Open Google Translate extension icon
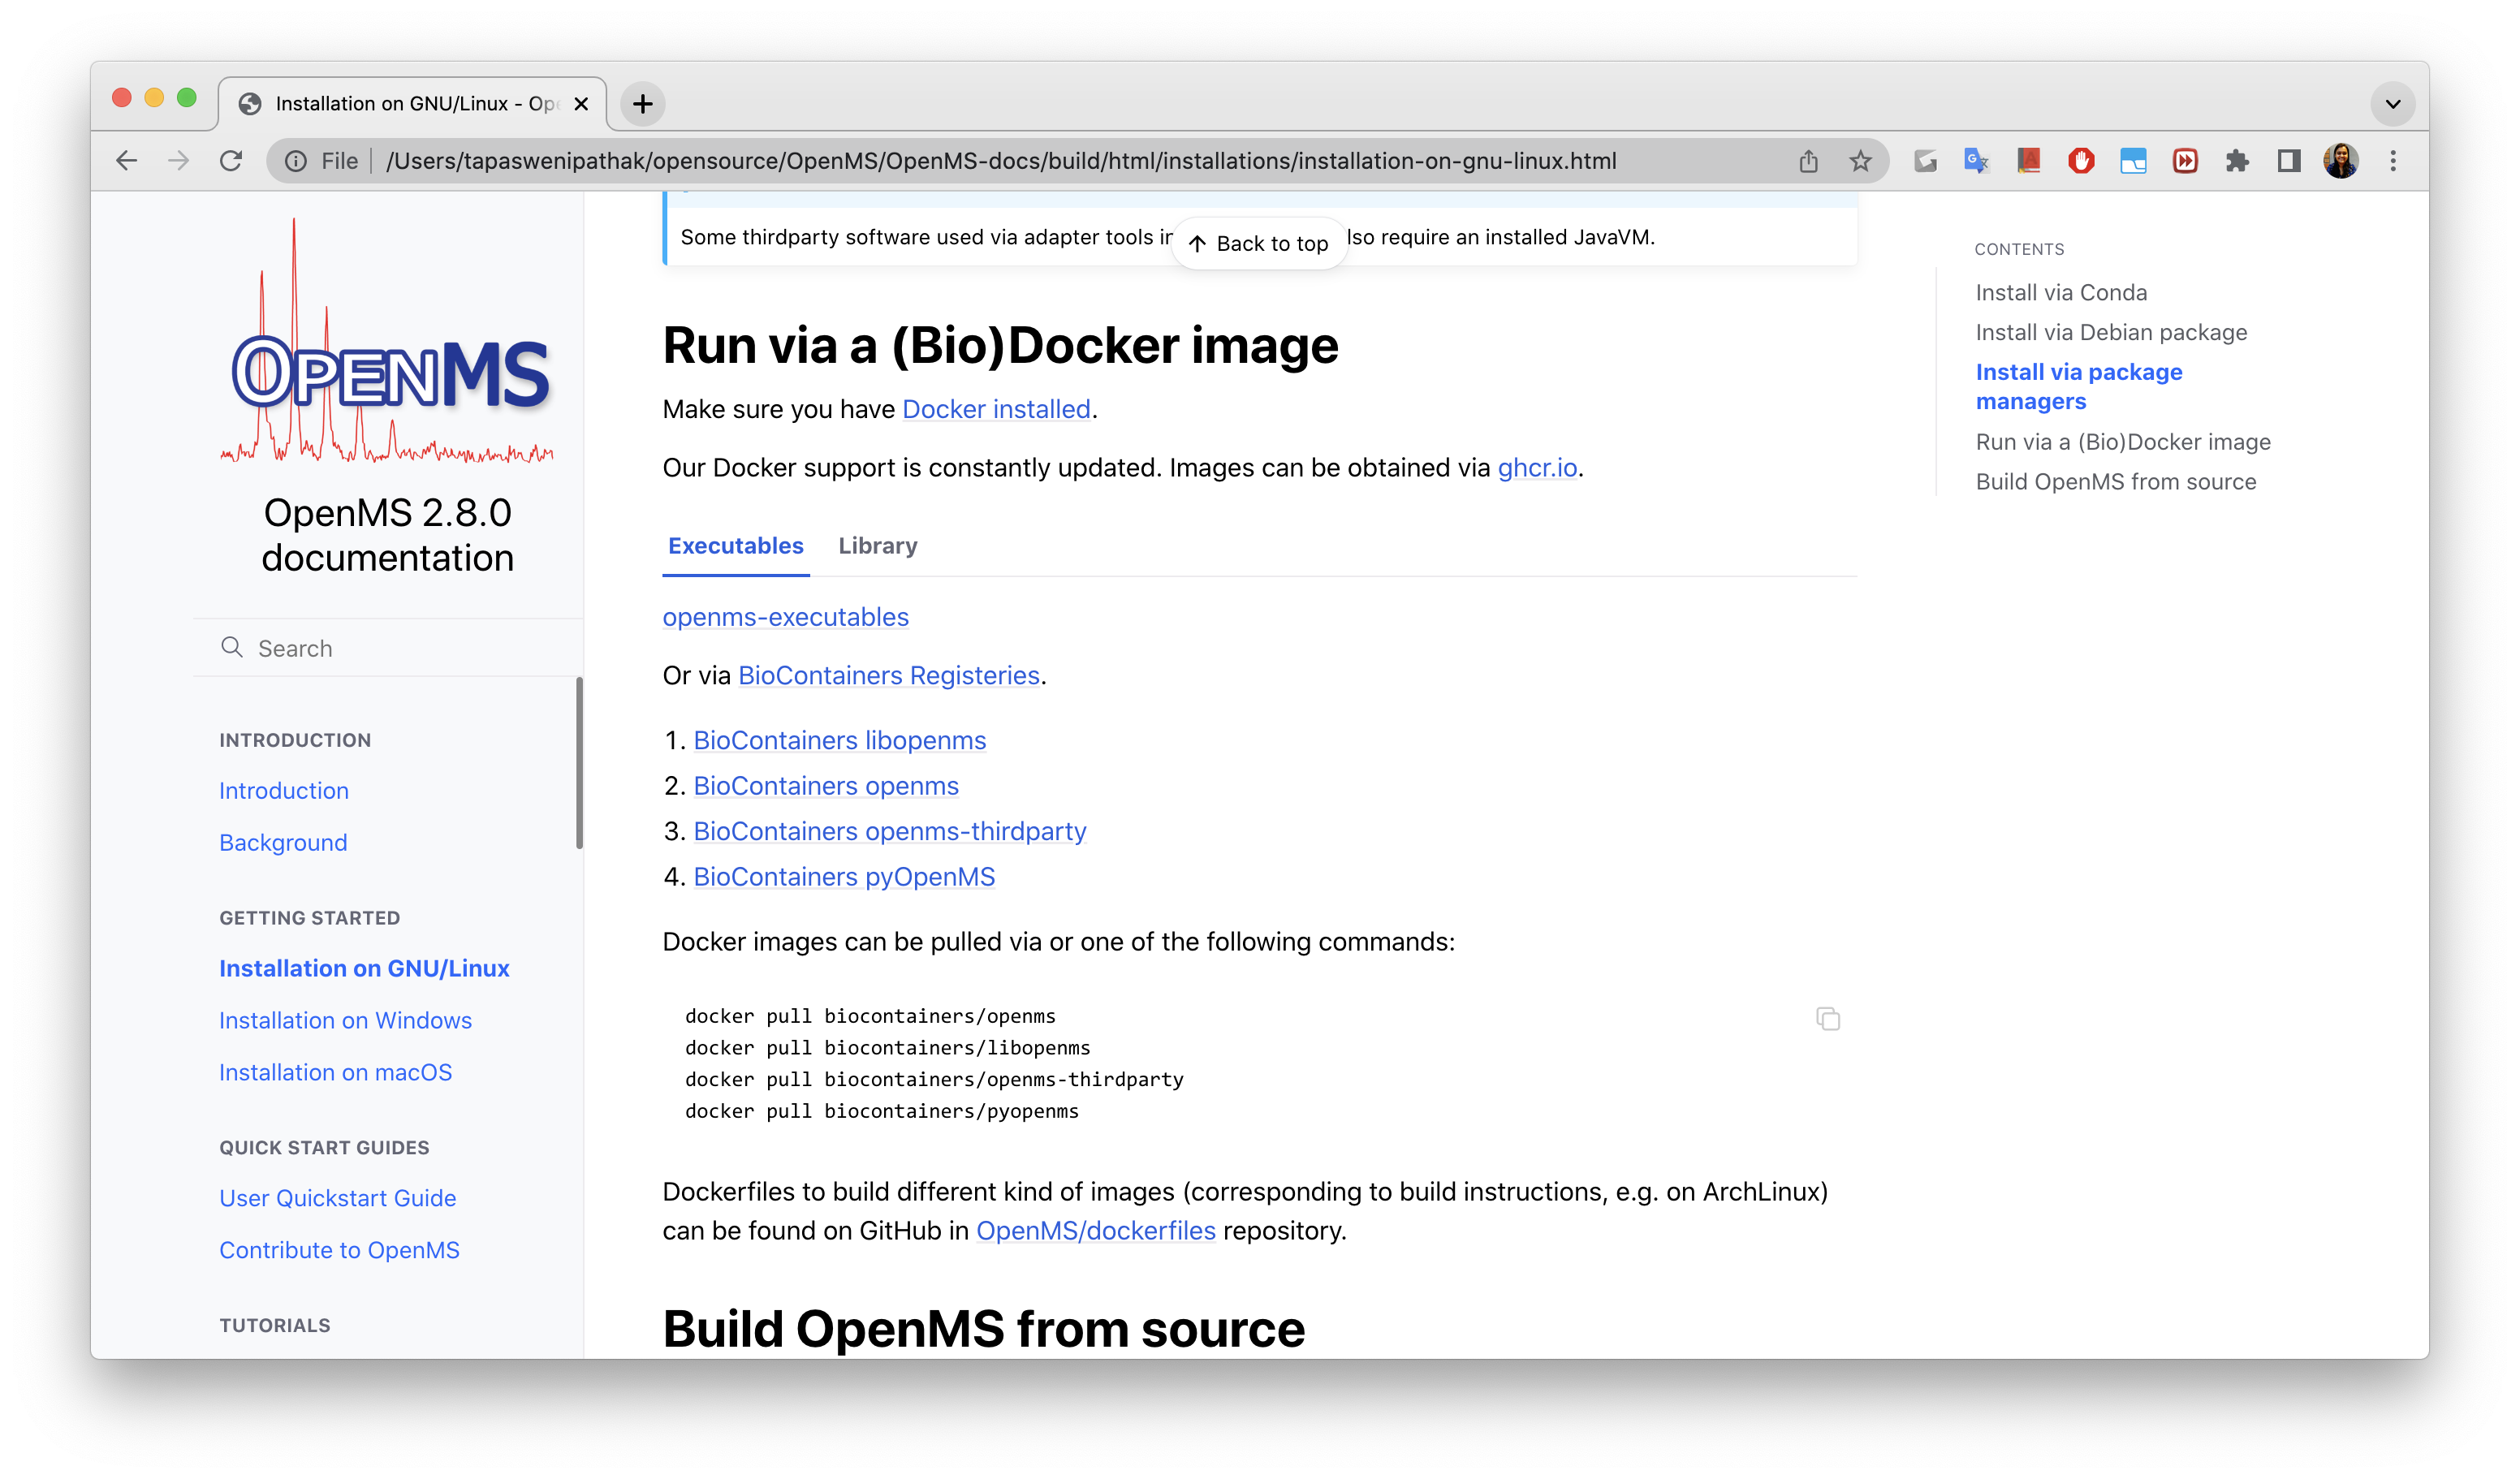This screenshot has width=2520, height=1479. pyautogui.click(x=1976, y=161)
